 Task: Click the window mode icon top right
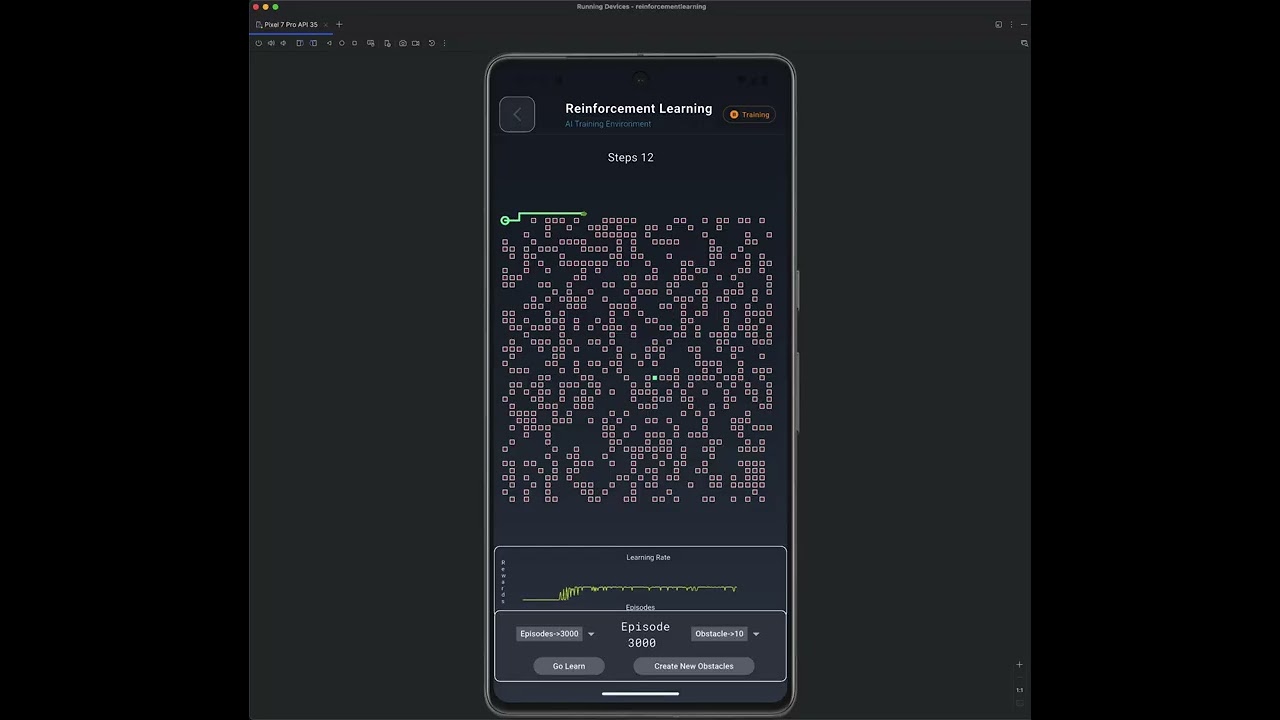point(998,24)
